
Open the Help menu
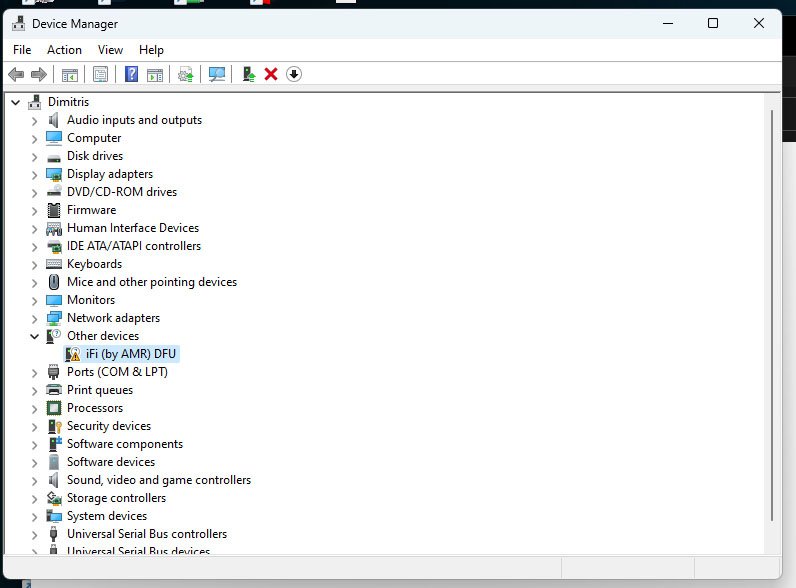(x=151, y=50)
